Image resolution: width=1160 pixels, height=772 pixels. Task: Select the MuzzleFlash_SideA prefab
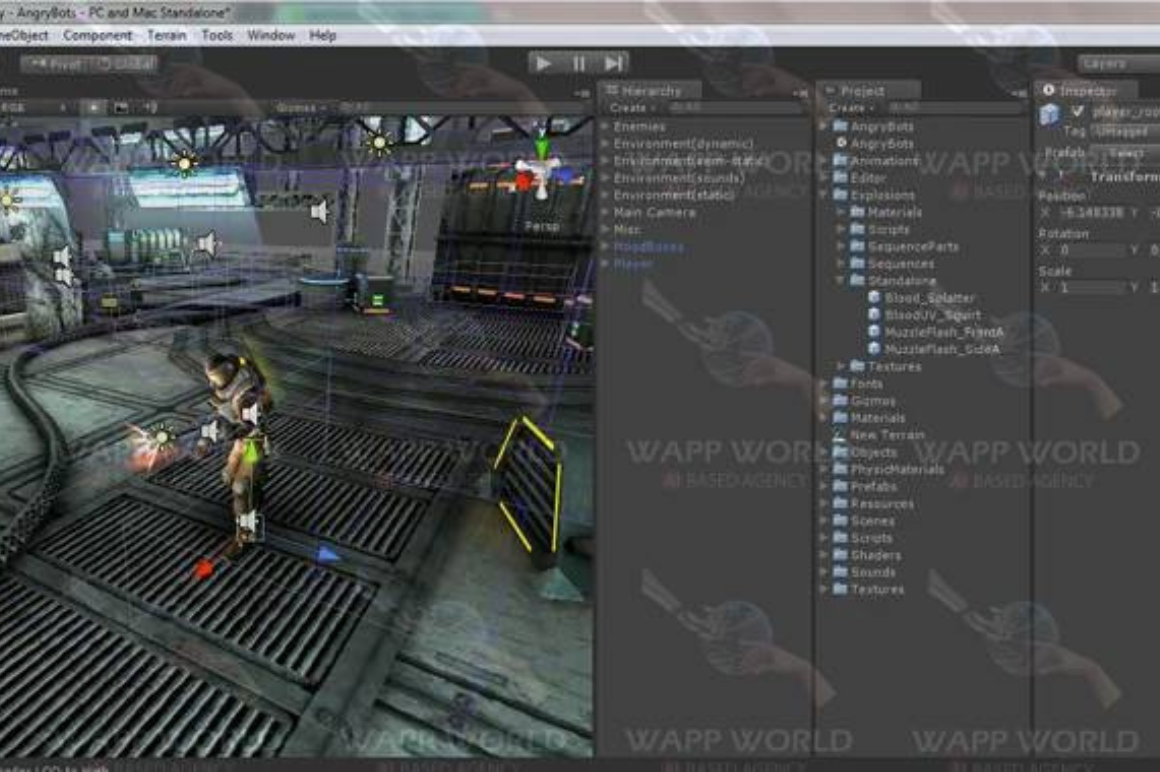click(941, 349)
